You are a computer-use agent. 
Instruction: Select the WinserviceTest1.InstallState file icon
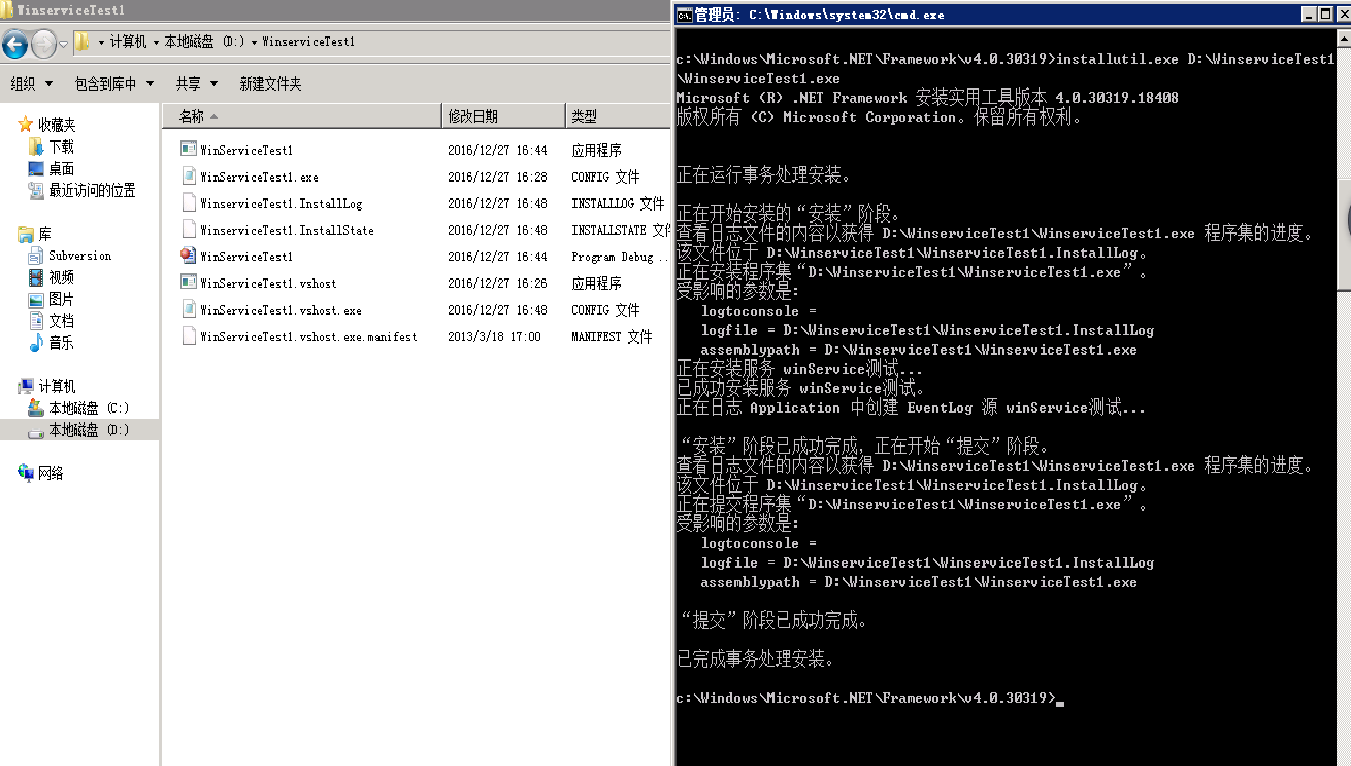click(189, 229)
